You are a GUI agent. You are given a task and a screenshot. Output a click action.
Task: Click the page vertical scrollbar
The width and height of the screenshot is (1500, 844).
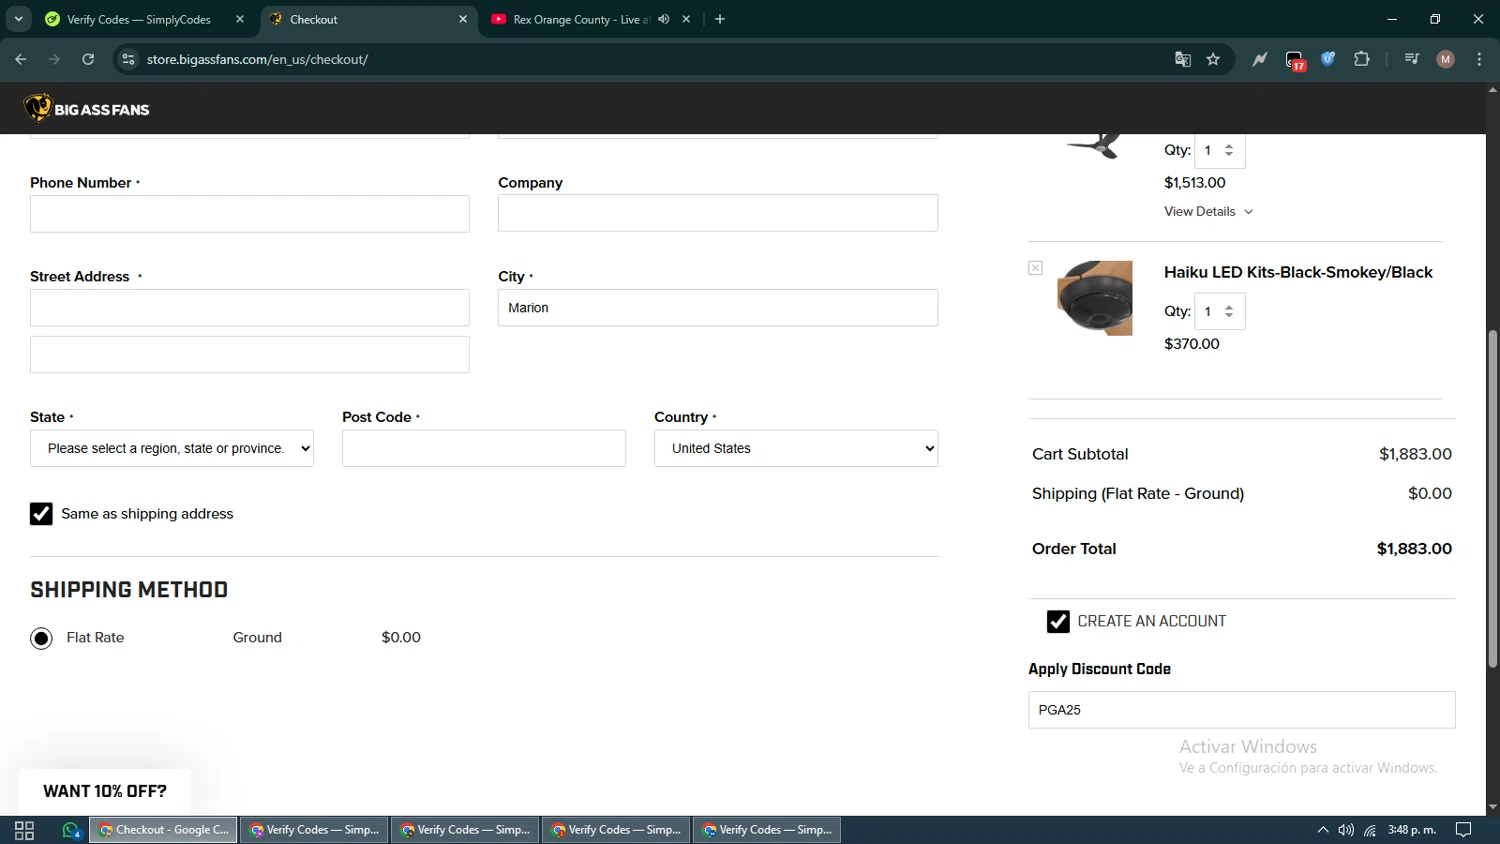[1492, 498]
